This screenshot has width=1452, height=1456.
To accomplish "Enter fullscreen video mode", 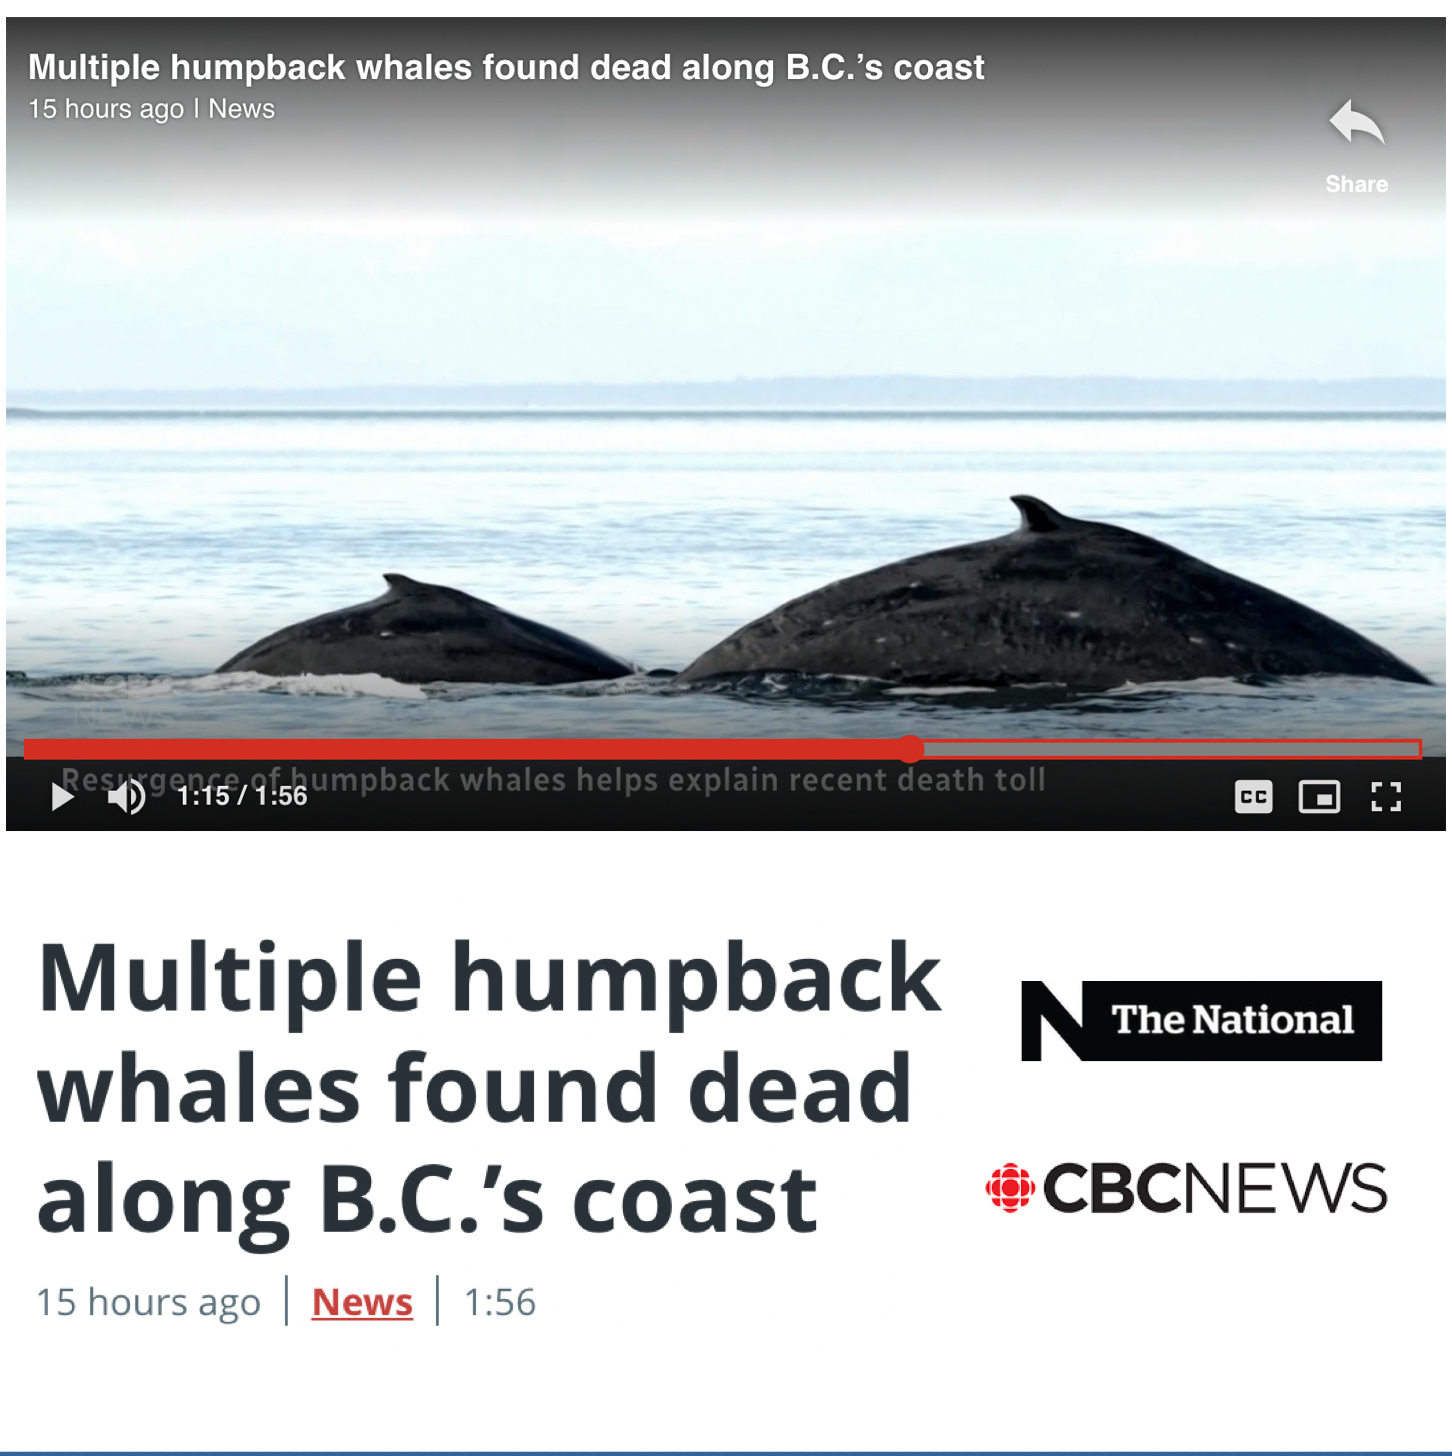I will point(1385,797).
